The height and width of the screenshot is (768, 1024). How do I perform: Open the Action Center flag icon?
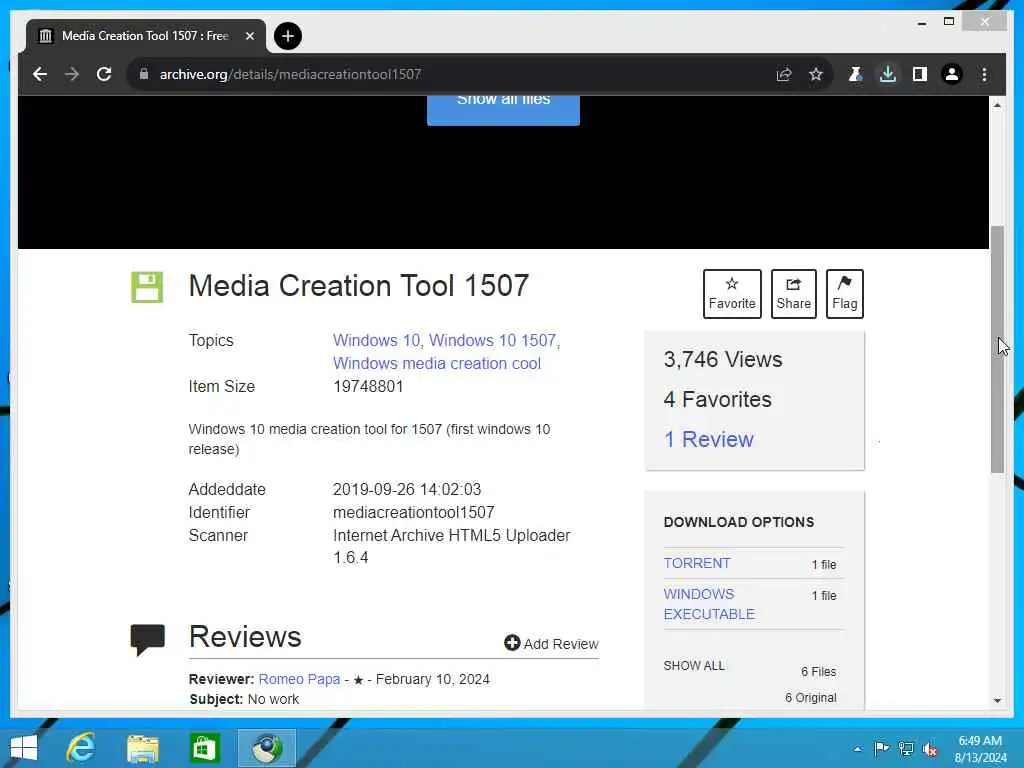[881, 748]
